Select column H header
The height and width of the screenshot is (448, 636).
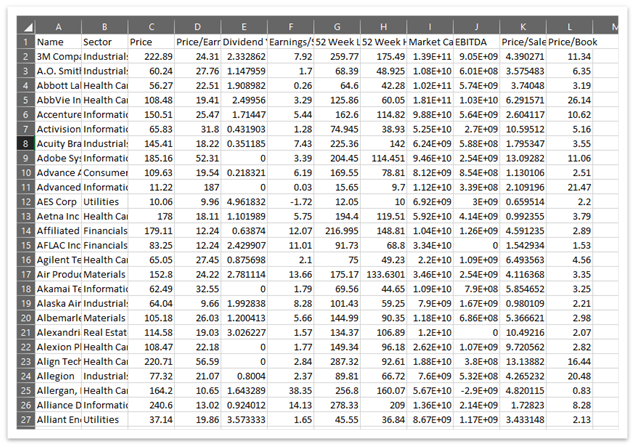(383, 27)
